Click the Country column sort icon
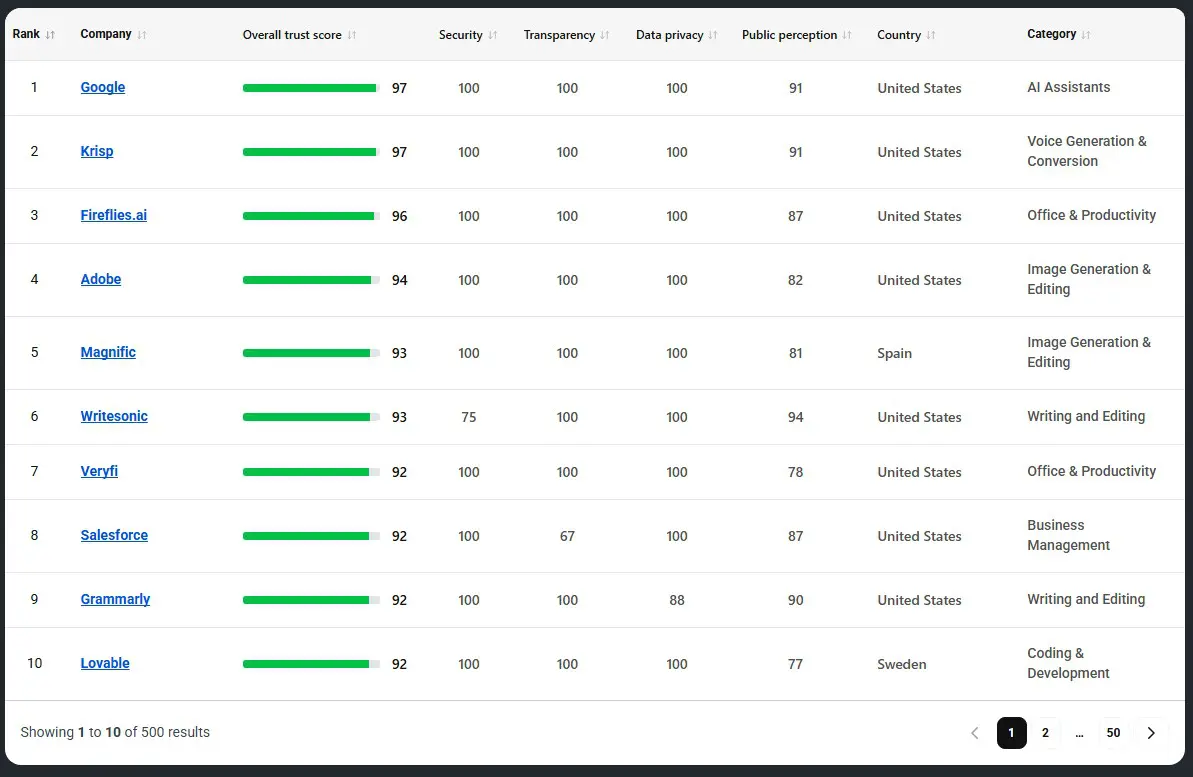The width and height of the screenshot is (1193, 777). pyautogui.click(x=931, y=35)
